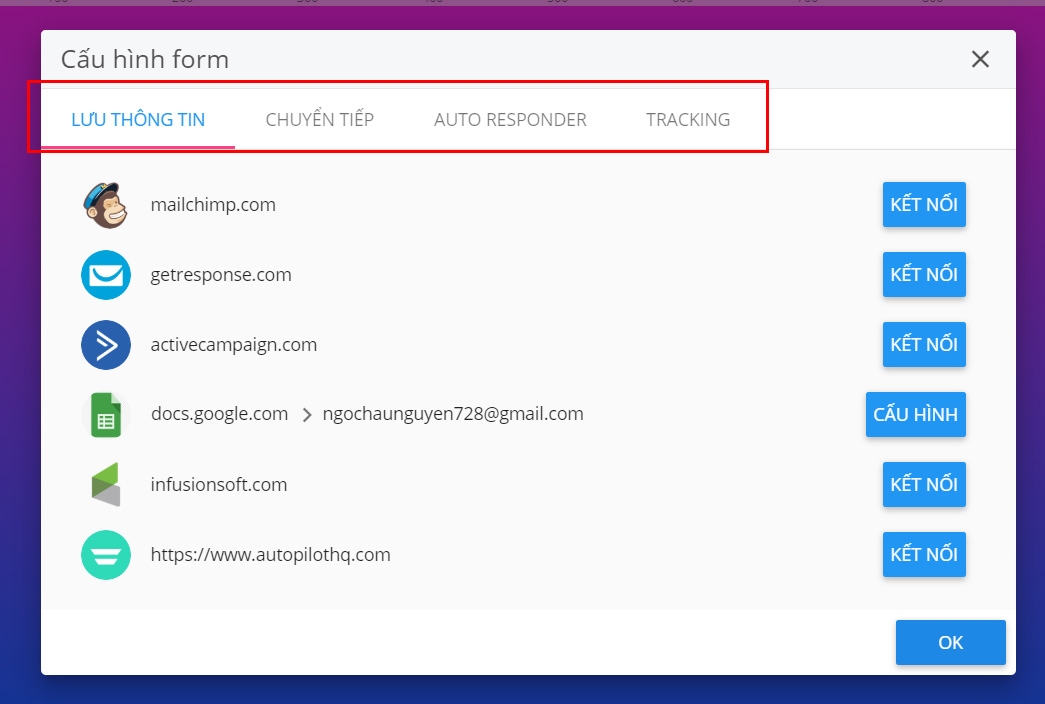Click the ngochaunguyen728@gmail.com account text

(453, 414)
